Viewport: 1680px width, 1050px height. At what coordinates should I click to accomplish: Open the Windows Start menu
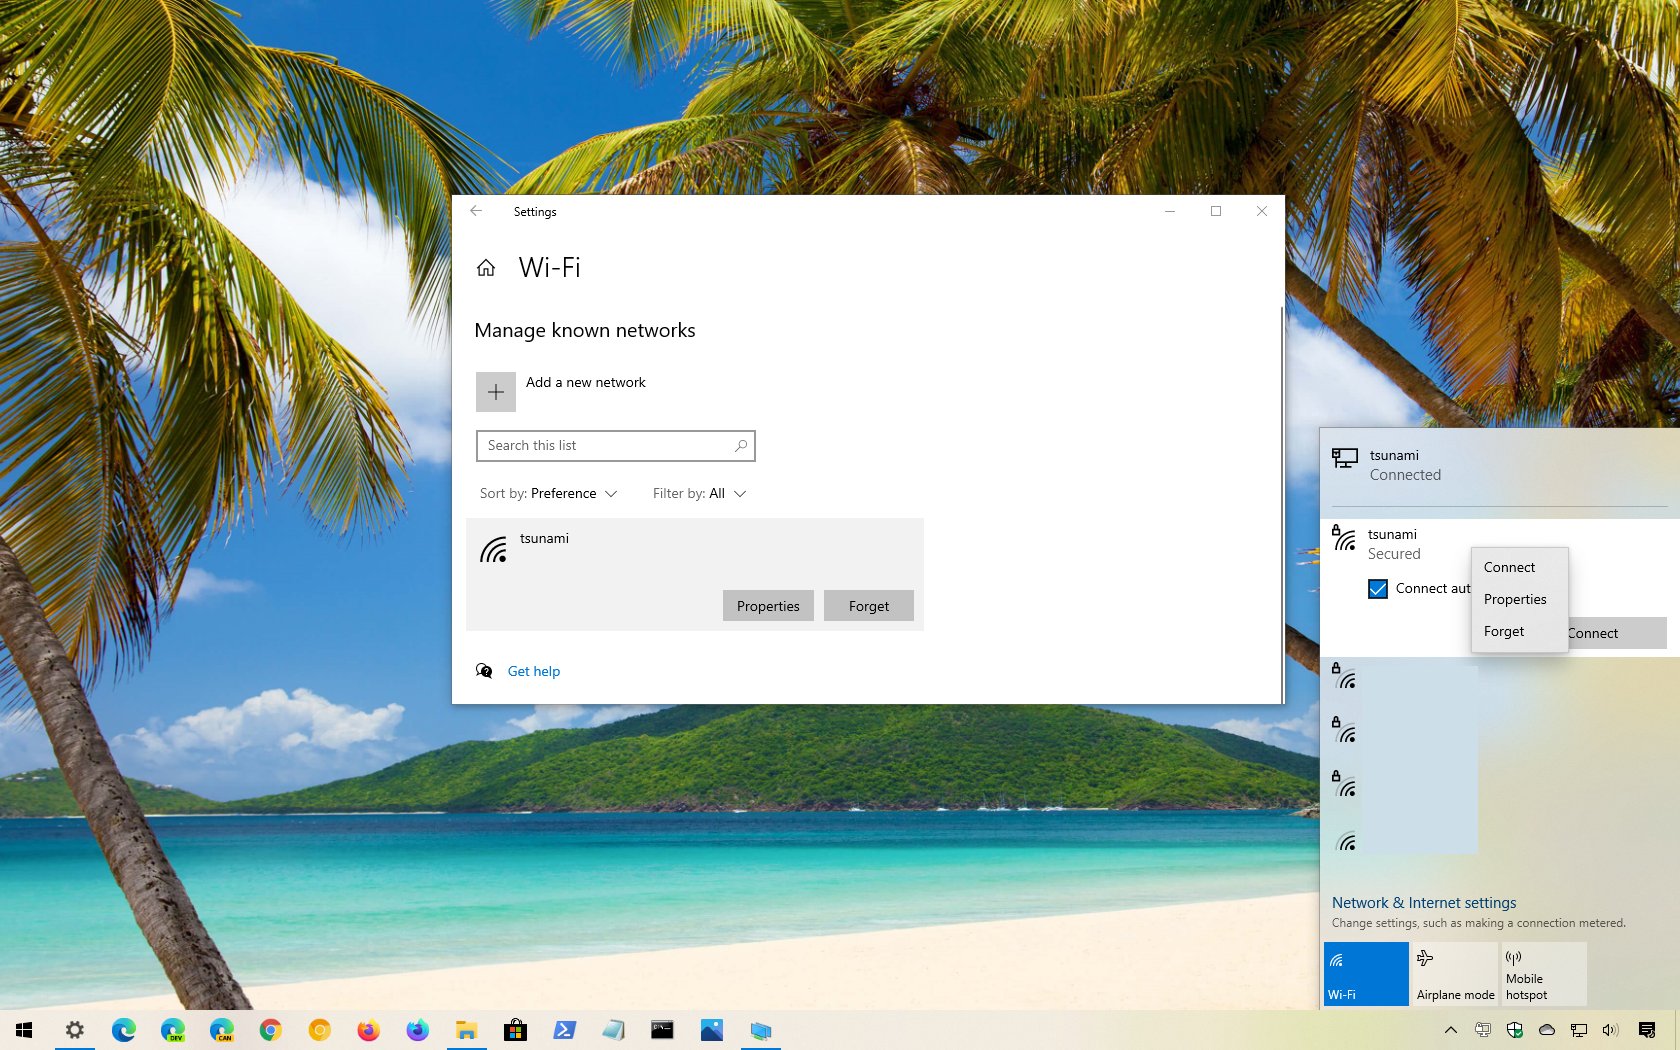click(24, 1030)
